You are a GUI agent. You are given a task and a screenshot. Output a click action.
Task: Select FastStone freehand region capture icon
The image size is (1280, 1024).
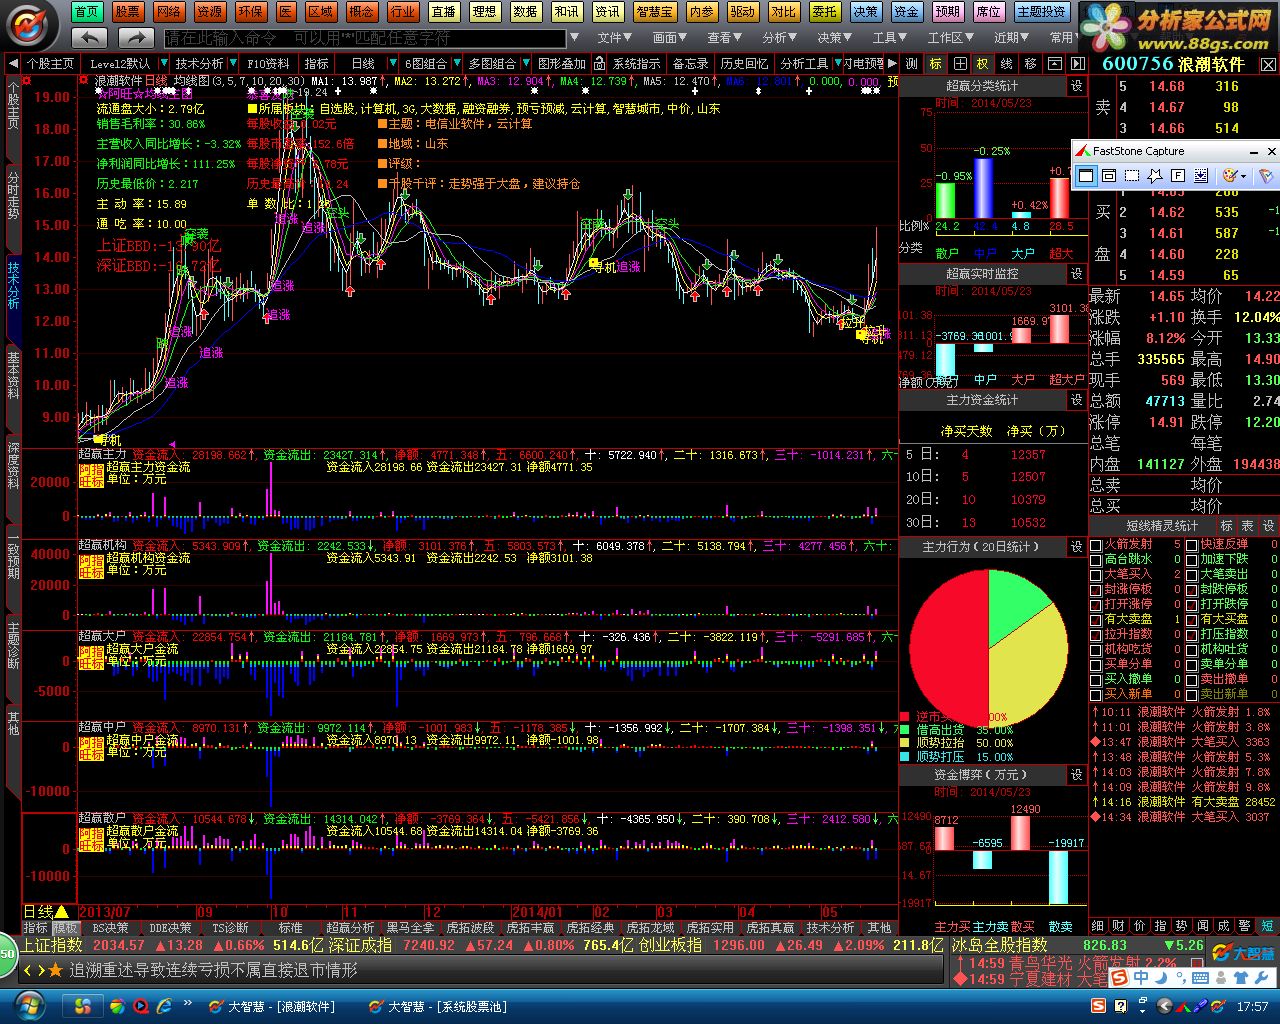pyautogui.click(x=1154, y=176)
